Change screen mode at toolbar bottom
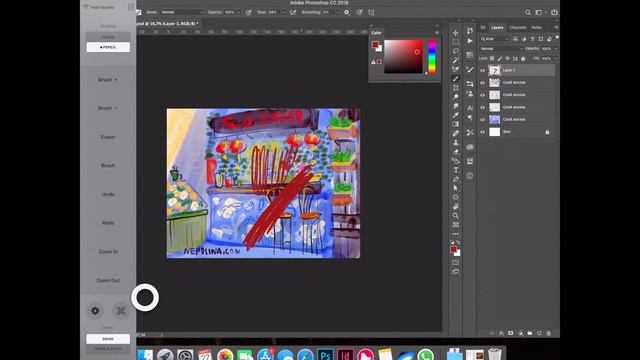640x360 pixels. (x=456, y=272)
